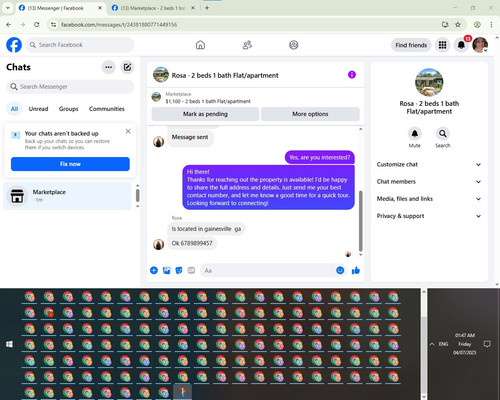Show hidden system tray icons chevron
Screen dimensions: 500x400
coord(432,344)
